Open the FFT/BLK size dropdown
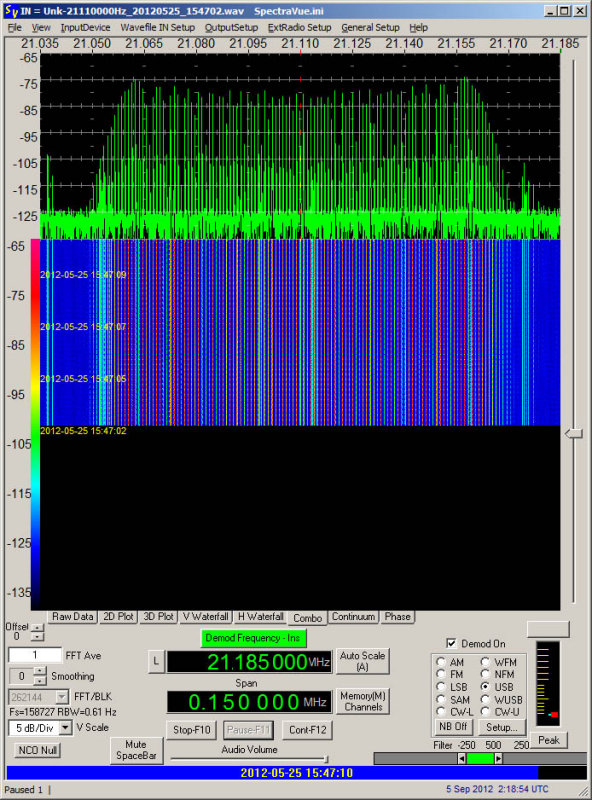Viewport: 592px width, 800px height. pos(62,696)
